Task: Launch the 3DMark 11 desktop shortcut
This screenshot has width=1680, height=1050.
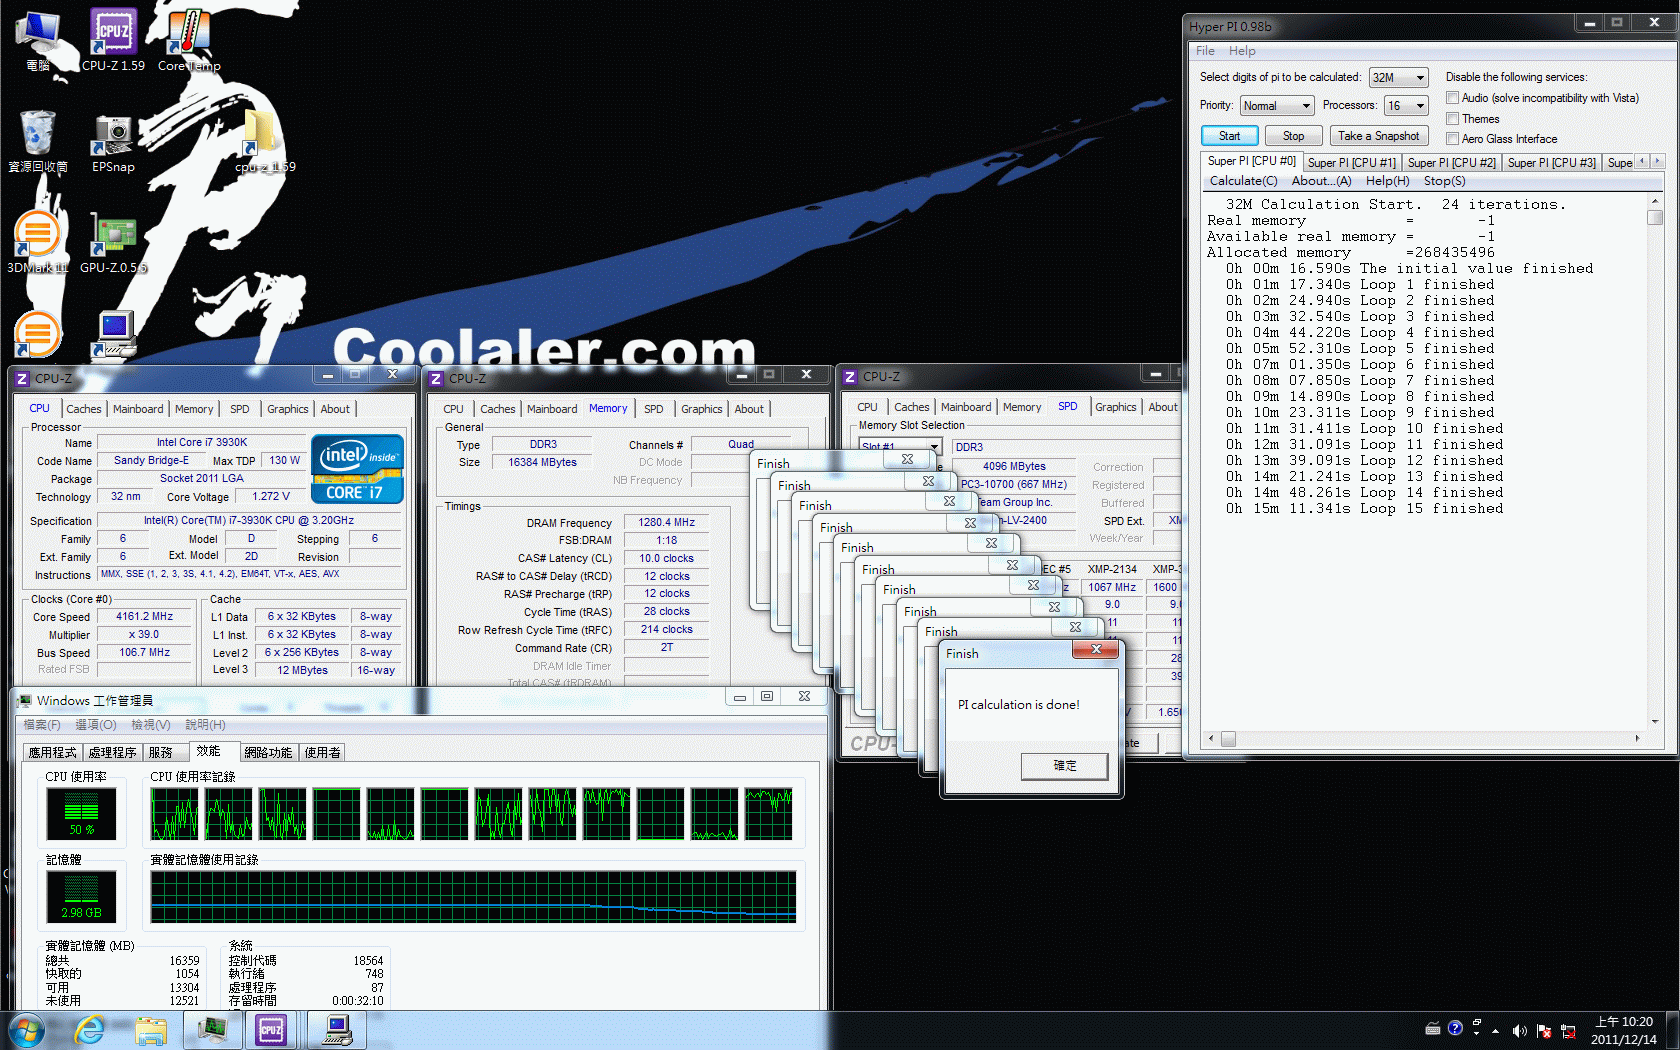Action: (38, 242)
